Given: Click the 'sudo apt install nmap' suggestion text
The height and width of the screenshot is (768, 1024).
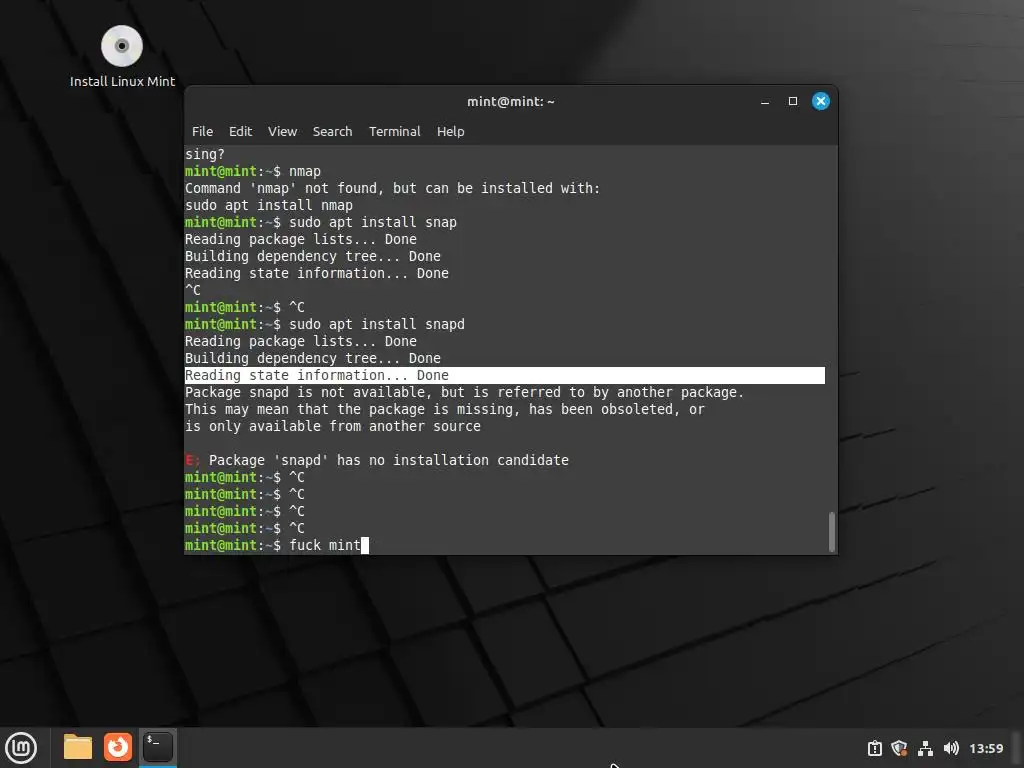Looking at the screenshot, I should pyautogui.click(x=268, y=206).
